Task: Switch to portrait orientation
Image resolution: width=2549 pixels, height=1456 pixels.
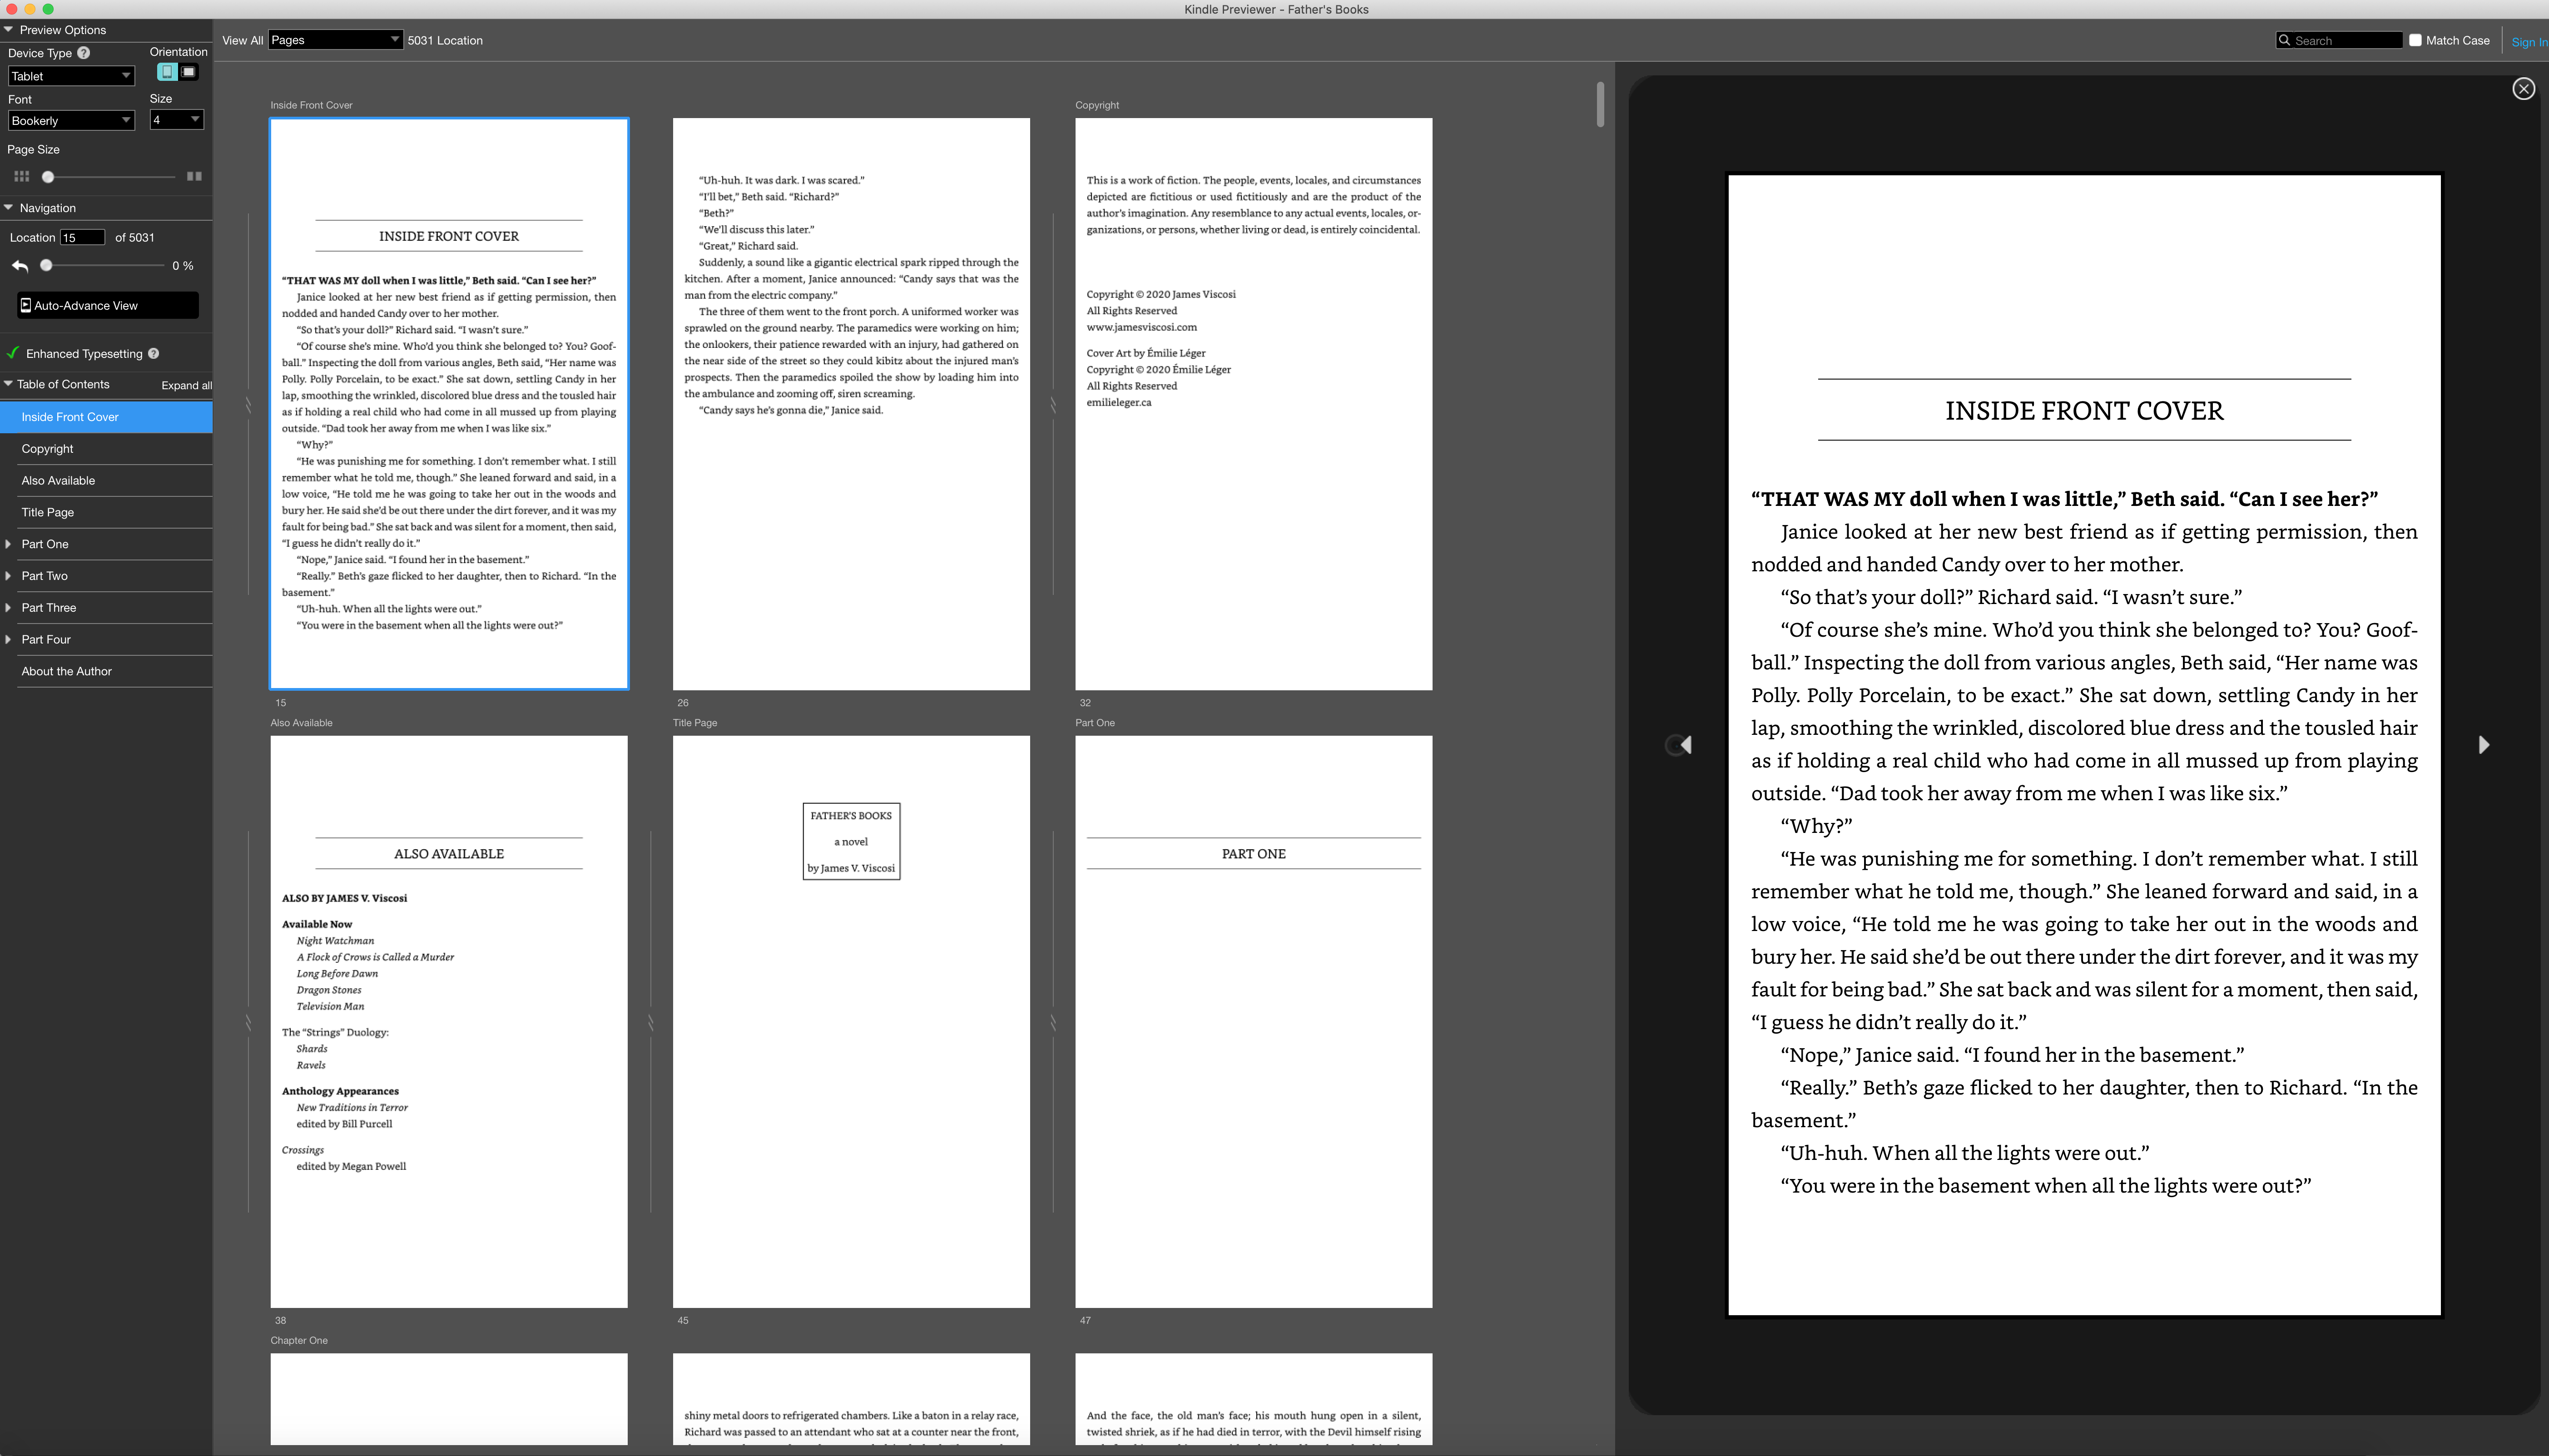Action: pyautogui.click(x=167, y=72)
